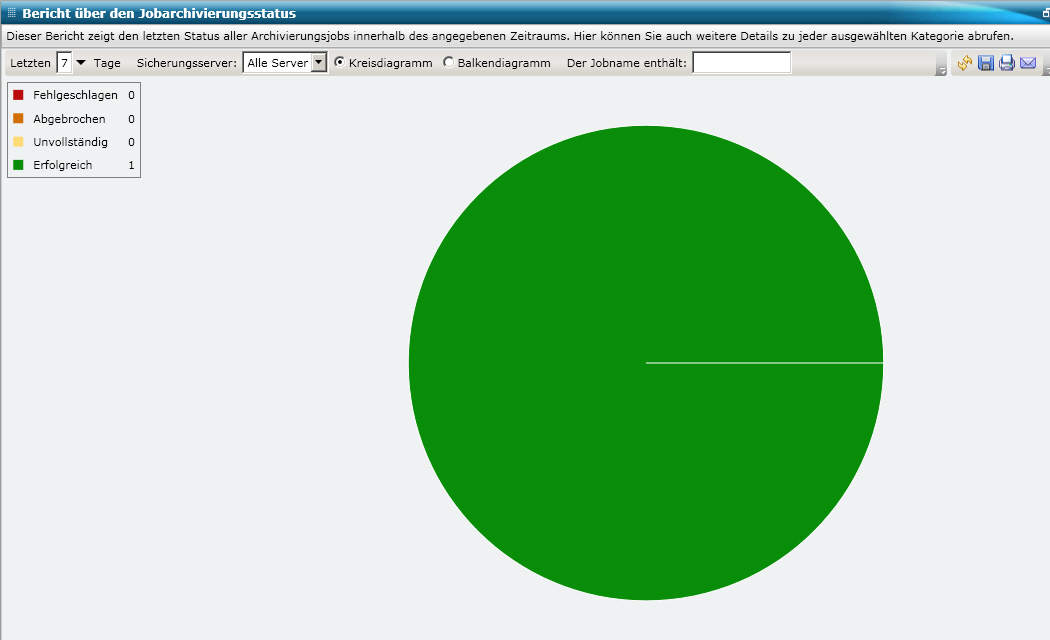This screenshot has width=1050, height=640.
Task: Click the green Erfolgreich legend swatch
Action: [x=18, y=165]
